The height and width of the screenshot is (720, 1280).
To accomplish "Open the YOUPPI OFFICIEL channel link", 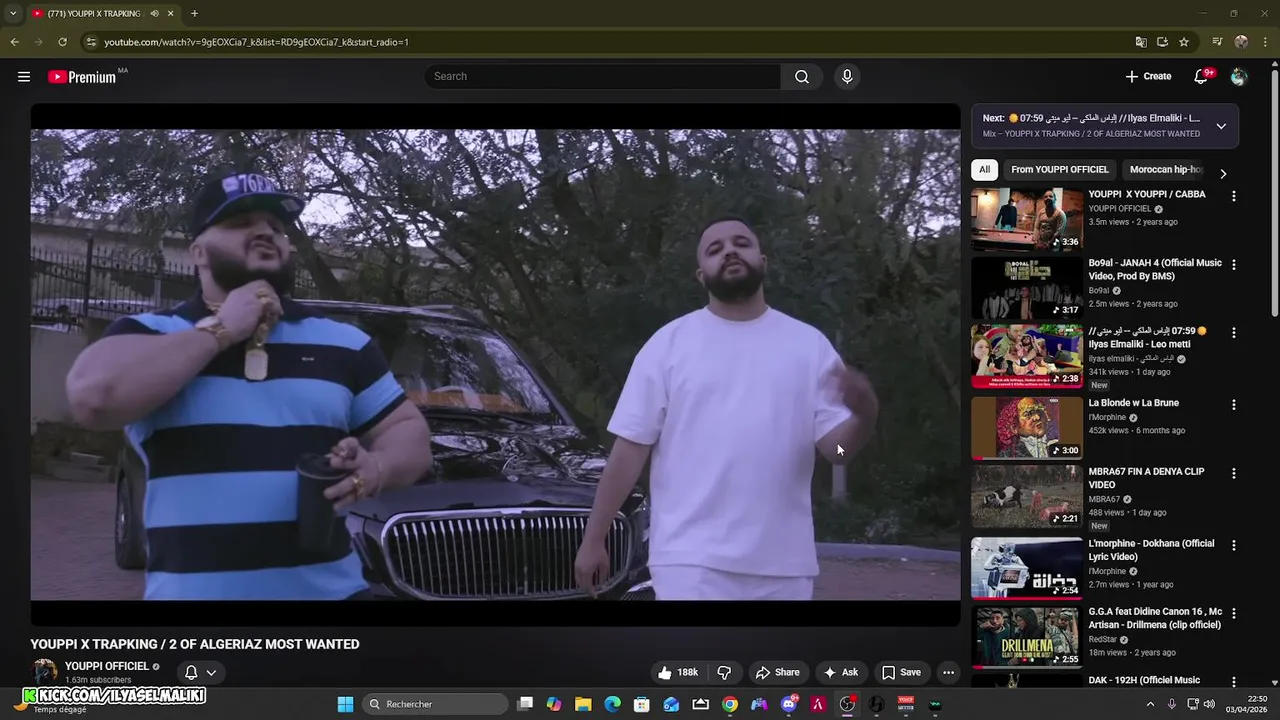I will [107, 666].
